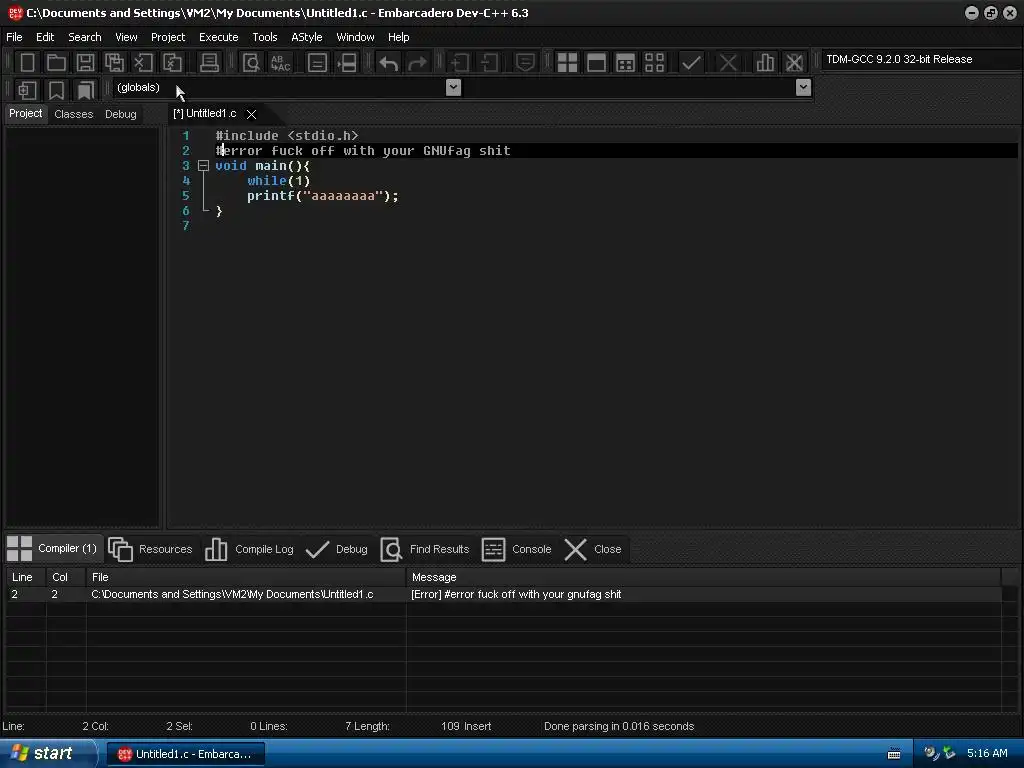Click the Untitled1.c taskbar button
The image size is (1024, 768).
[x=185, y=754]
